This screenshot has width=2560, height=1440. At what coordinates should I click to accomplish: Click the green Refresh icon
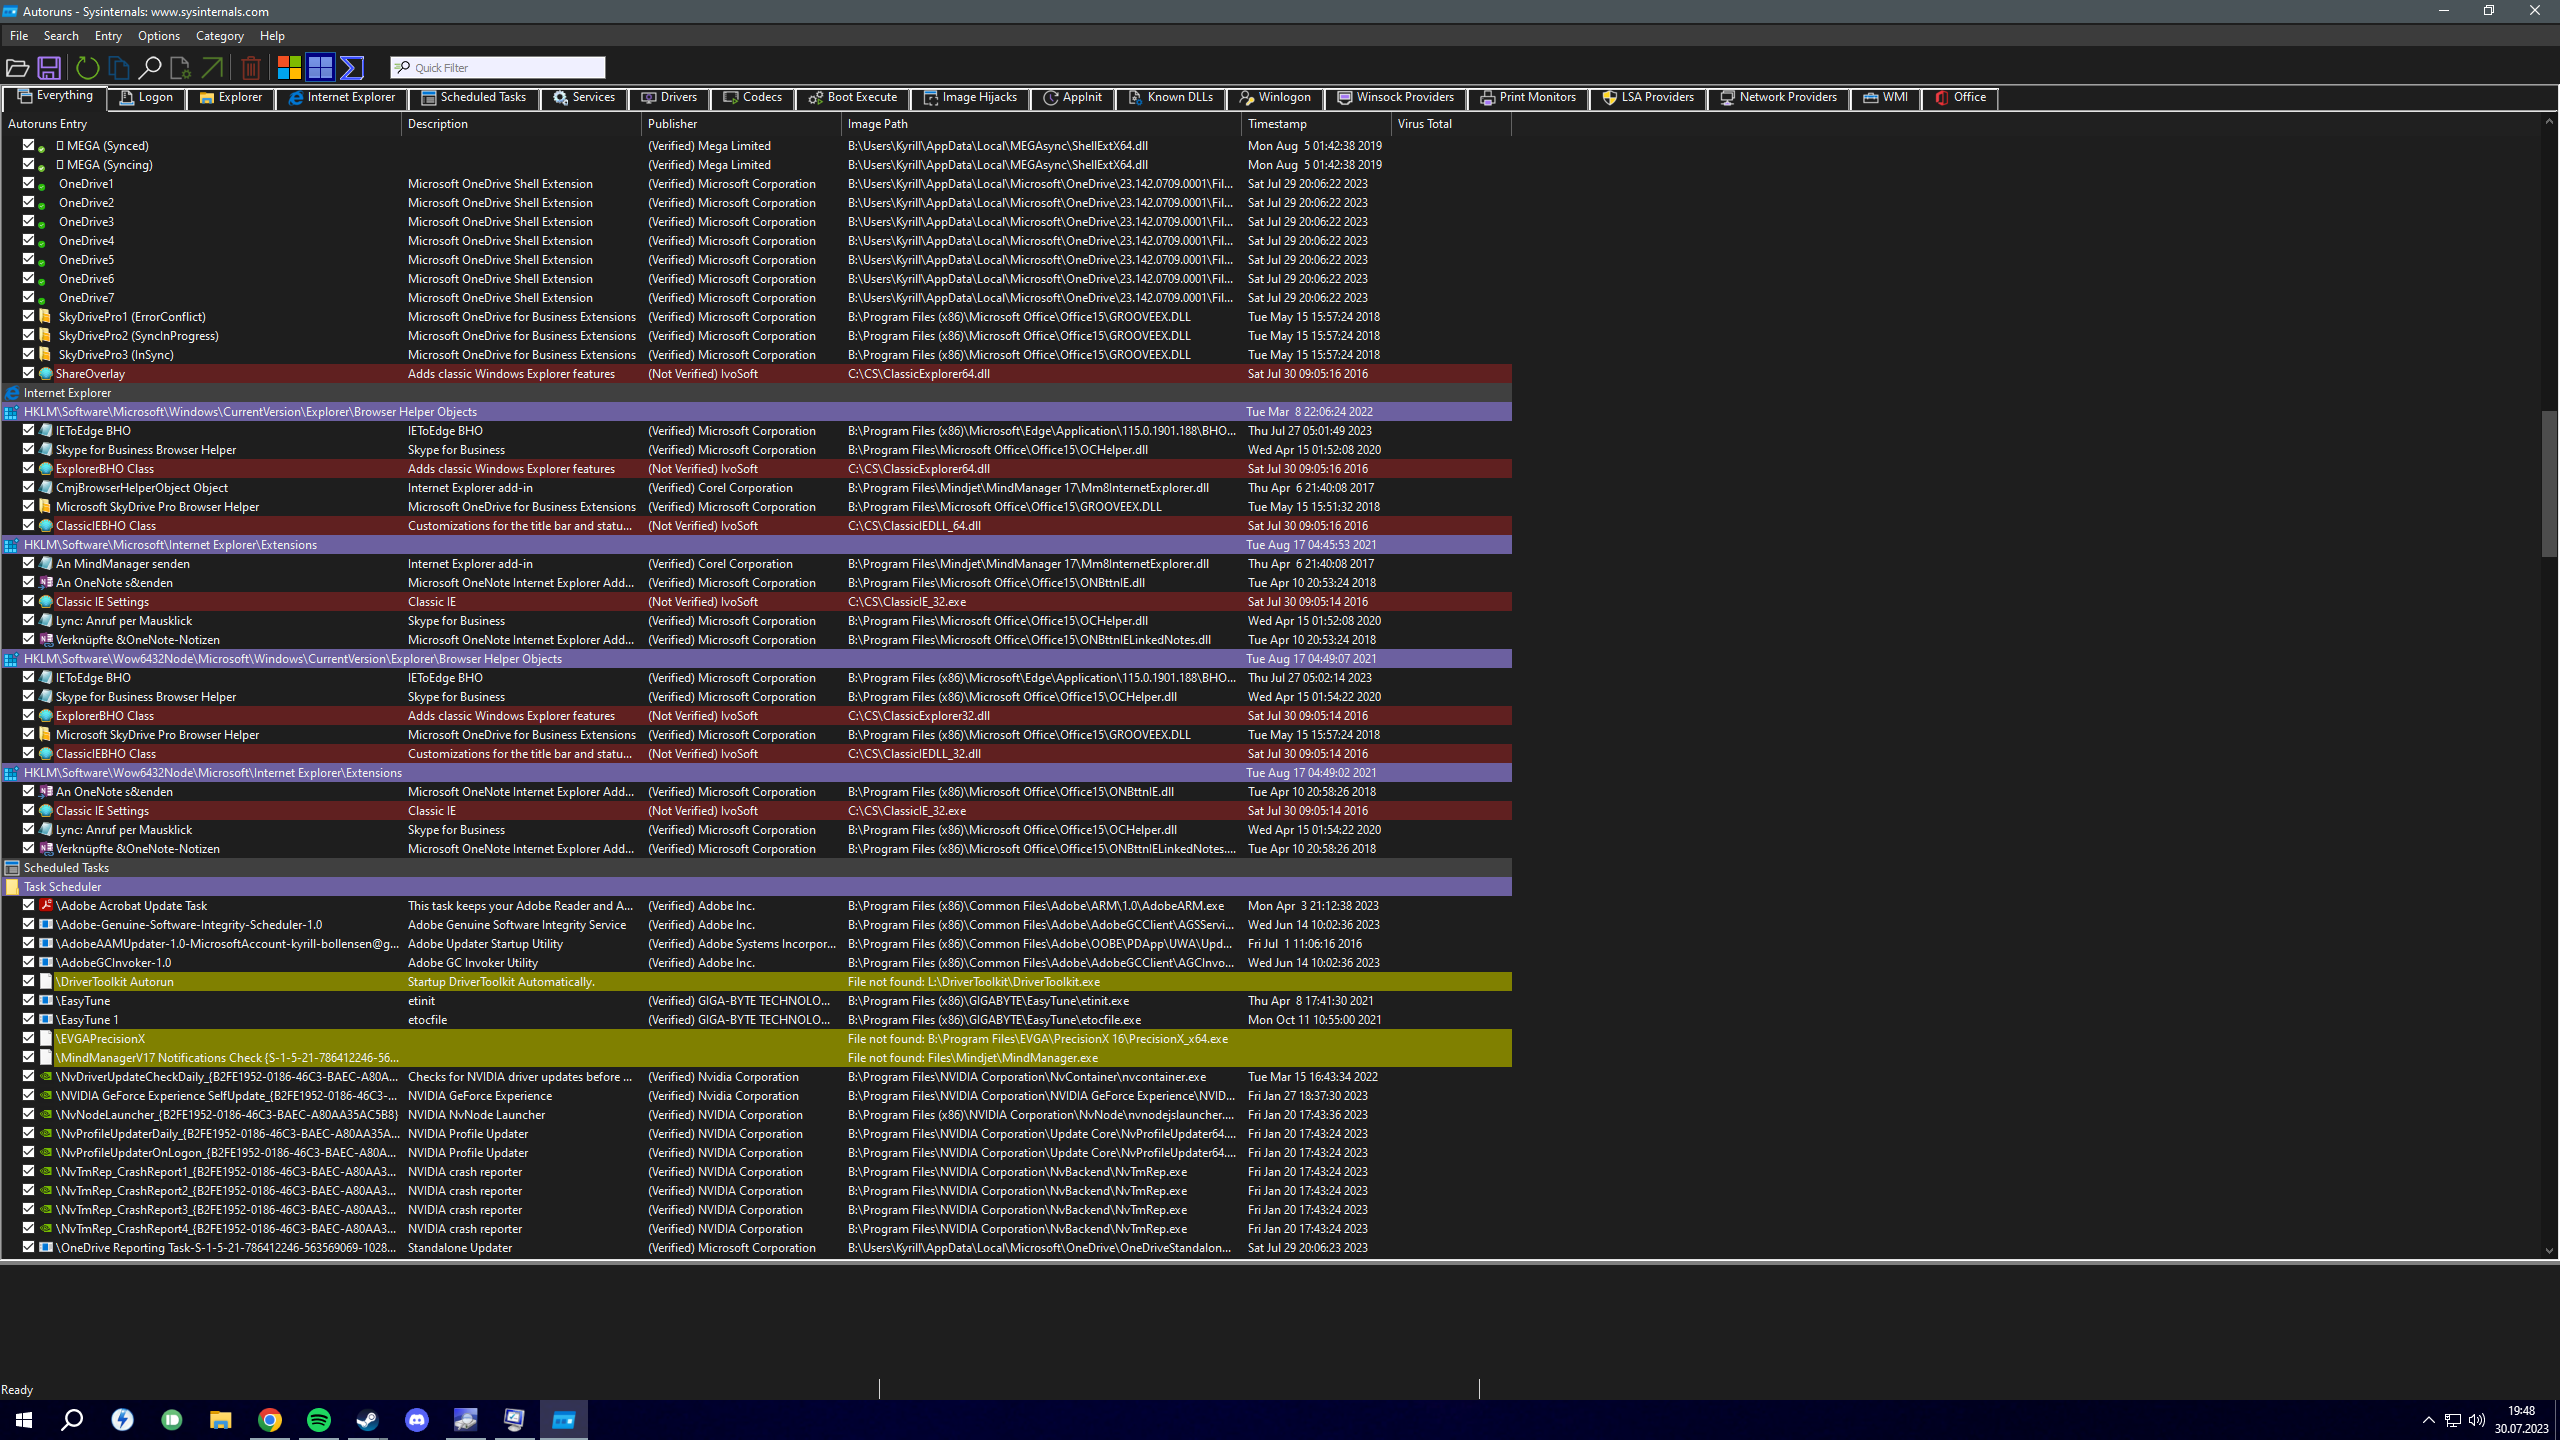(87, 68)
